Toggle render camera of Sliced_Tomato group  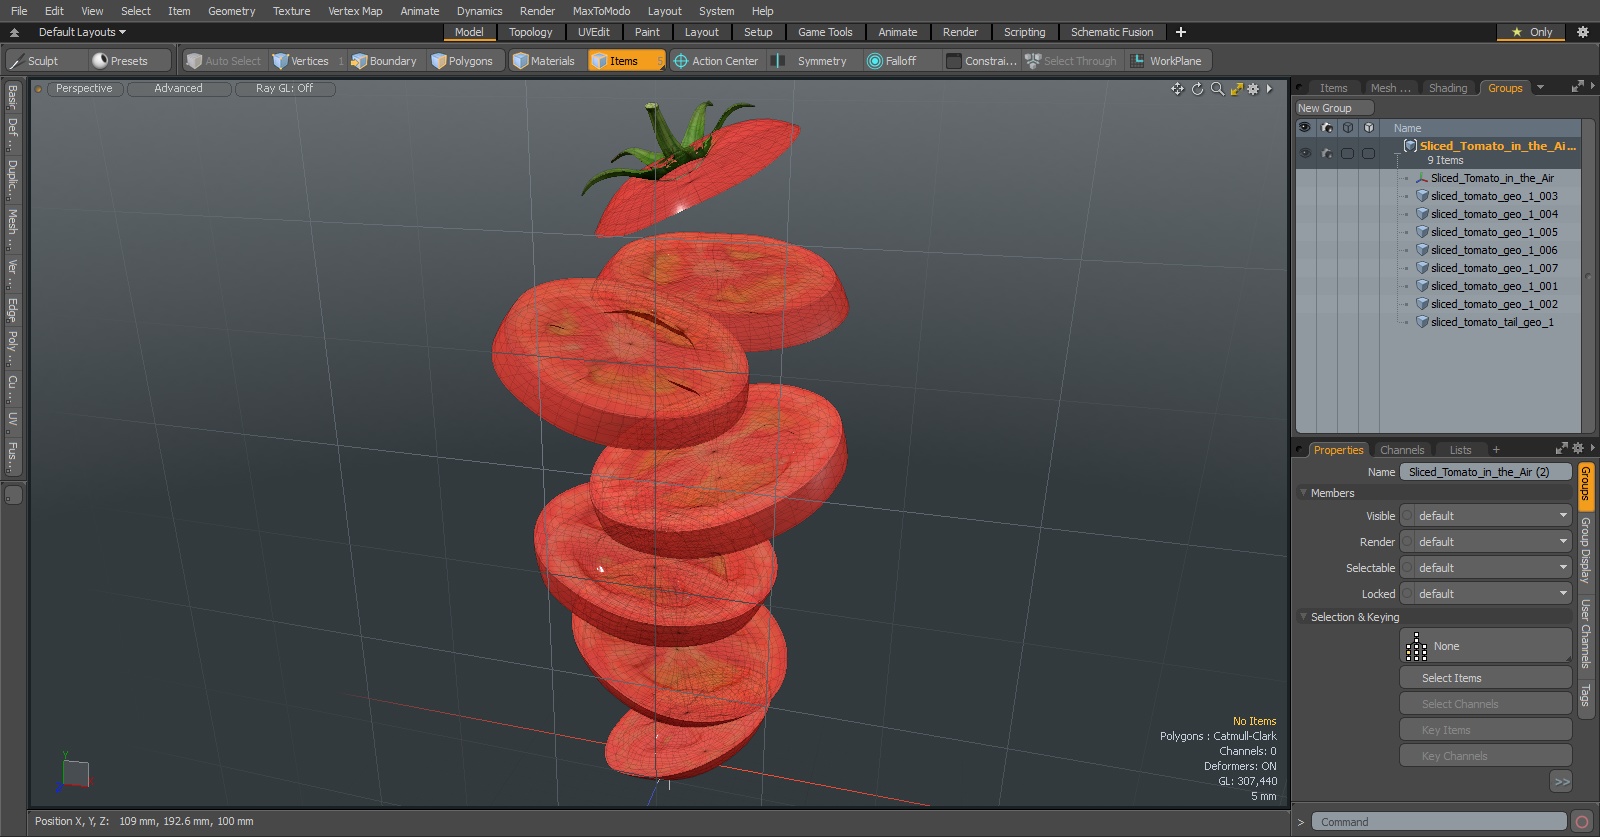coord(1327,153)
